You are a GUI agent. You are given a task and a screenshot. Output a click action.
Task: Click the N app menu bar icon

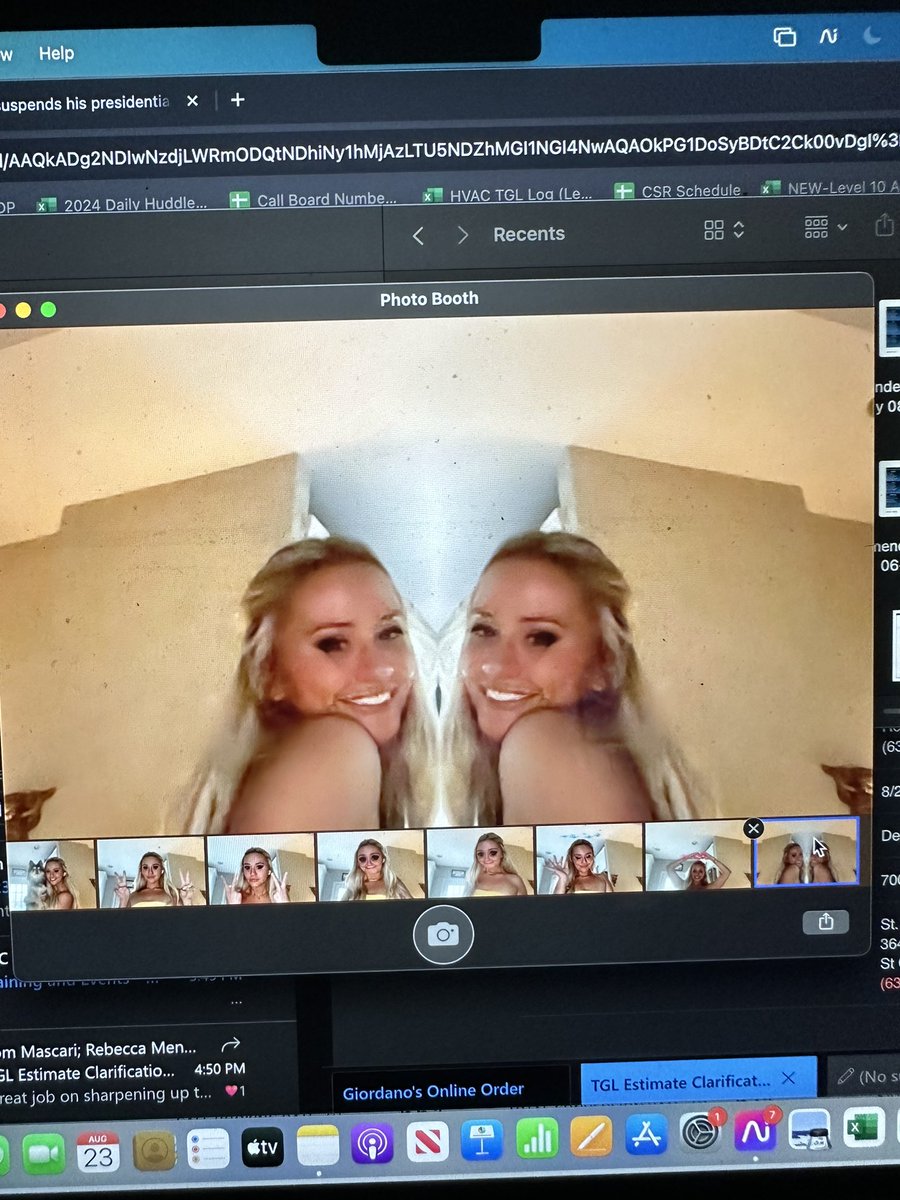pyautogui.click(x=828, y=36)
